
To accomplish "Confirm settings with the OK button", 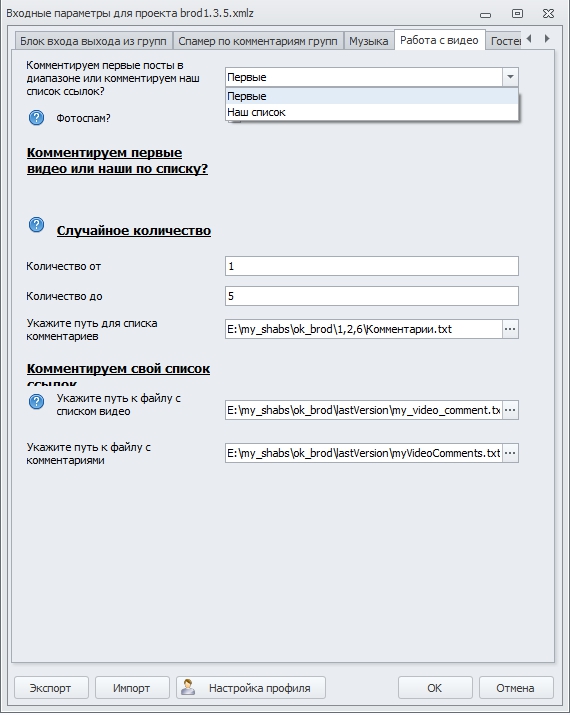I will (435, 687).
